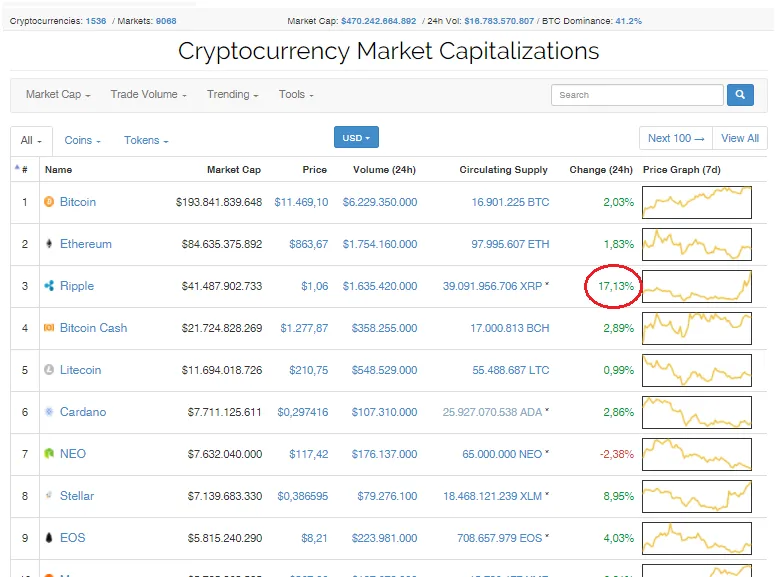Expand the Tools dropdown menu
The image size is (778, 577).
tap(296, 94)
